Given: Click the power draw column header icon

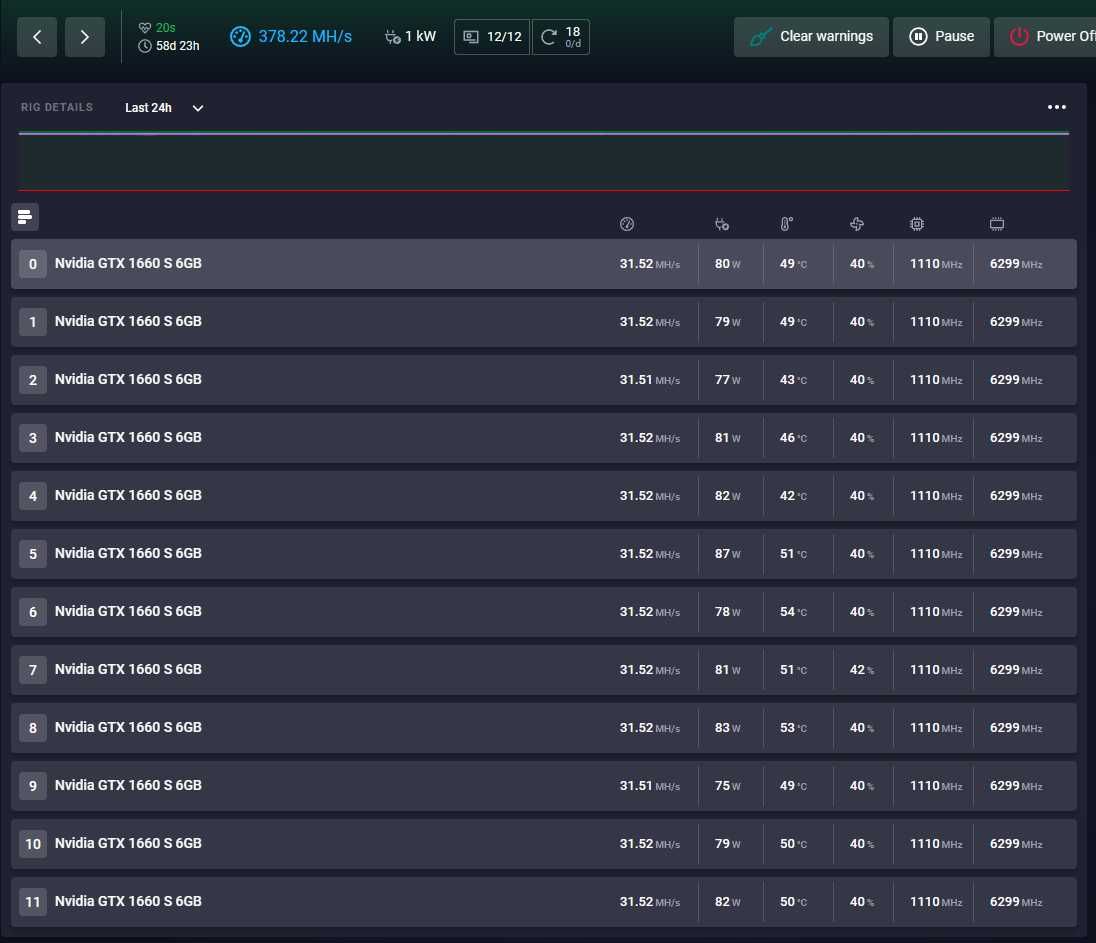Looking at the screenshot, I should click(x=722, y=224).
